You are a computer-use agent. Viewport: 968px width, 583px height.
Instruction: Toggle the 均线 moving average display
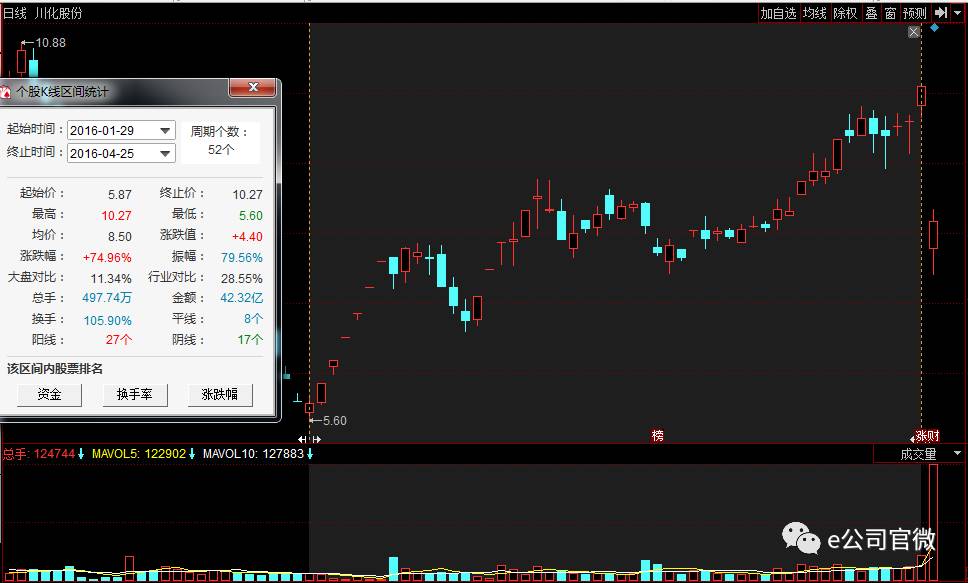(815, 13)
